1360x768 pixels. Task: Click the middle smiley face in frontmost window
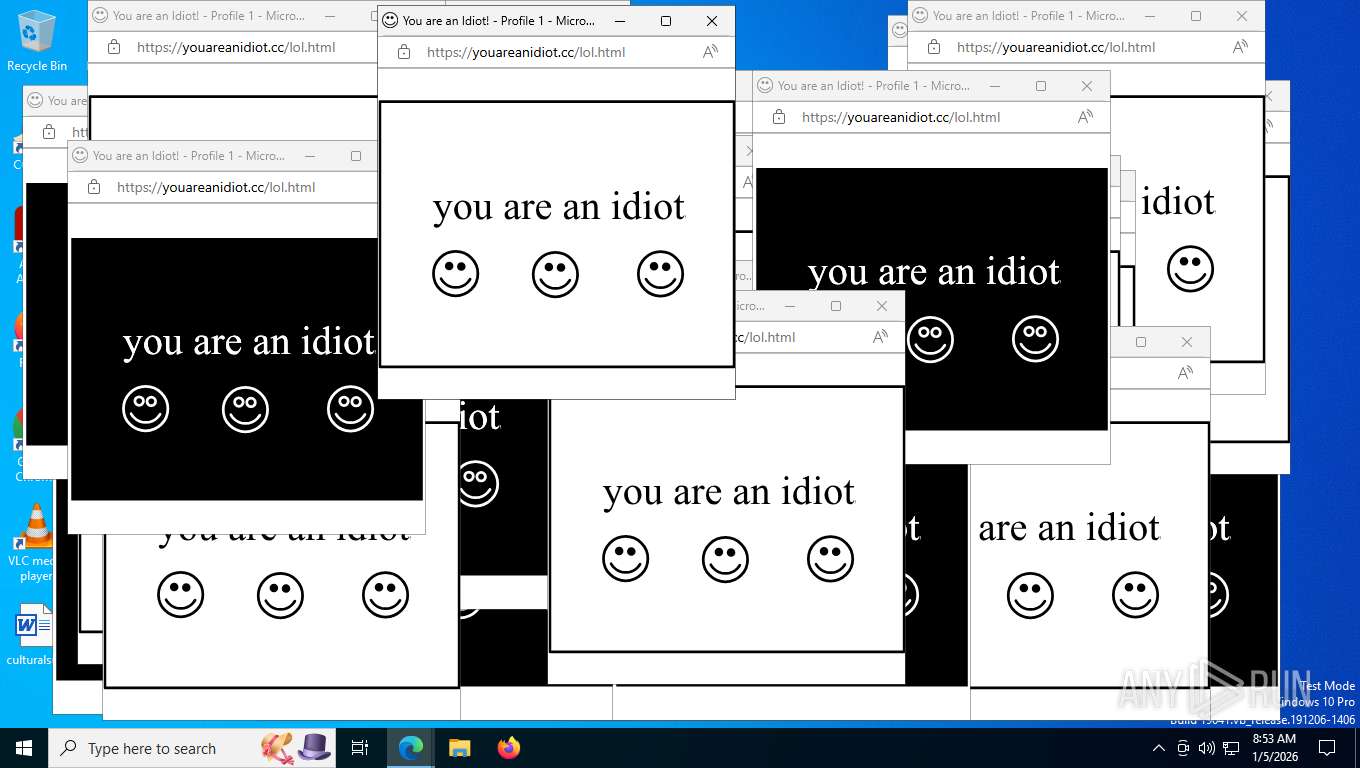(x=555, y=274)
